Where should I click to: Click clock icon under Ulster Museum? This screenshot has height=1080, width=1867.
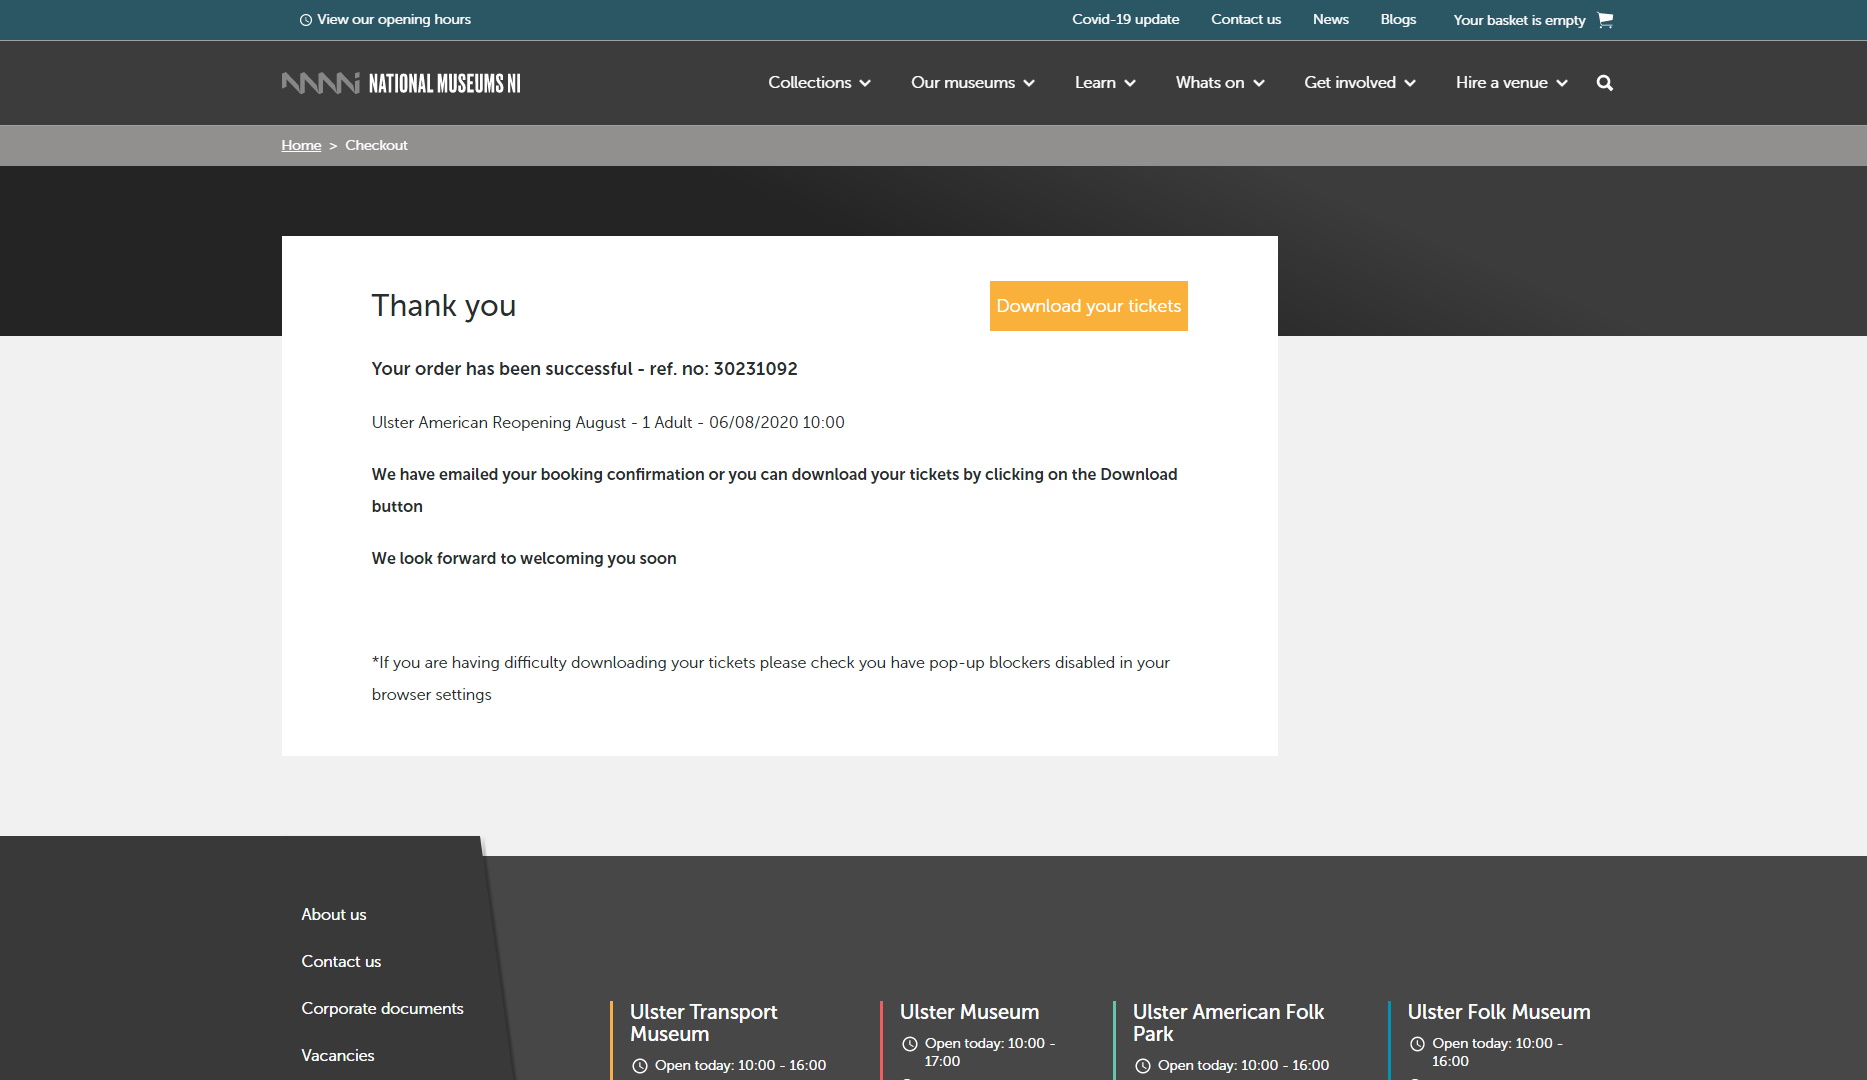(910, 1044)
